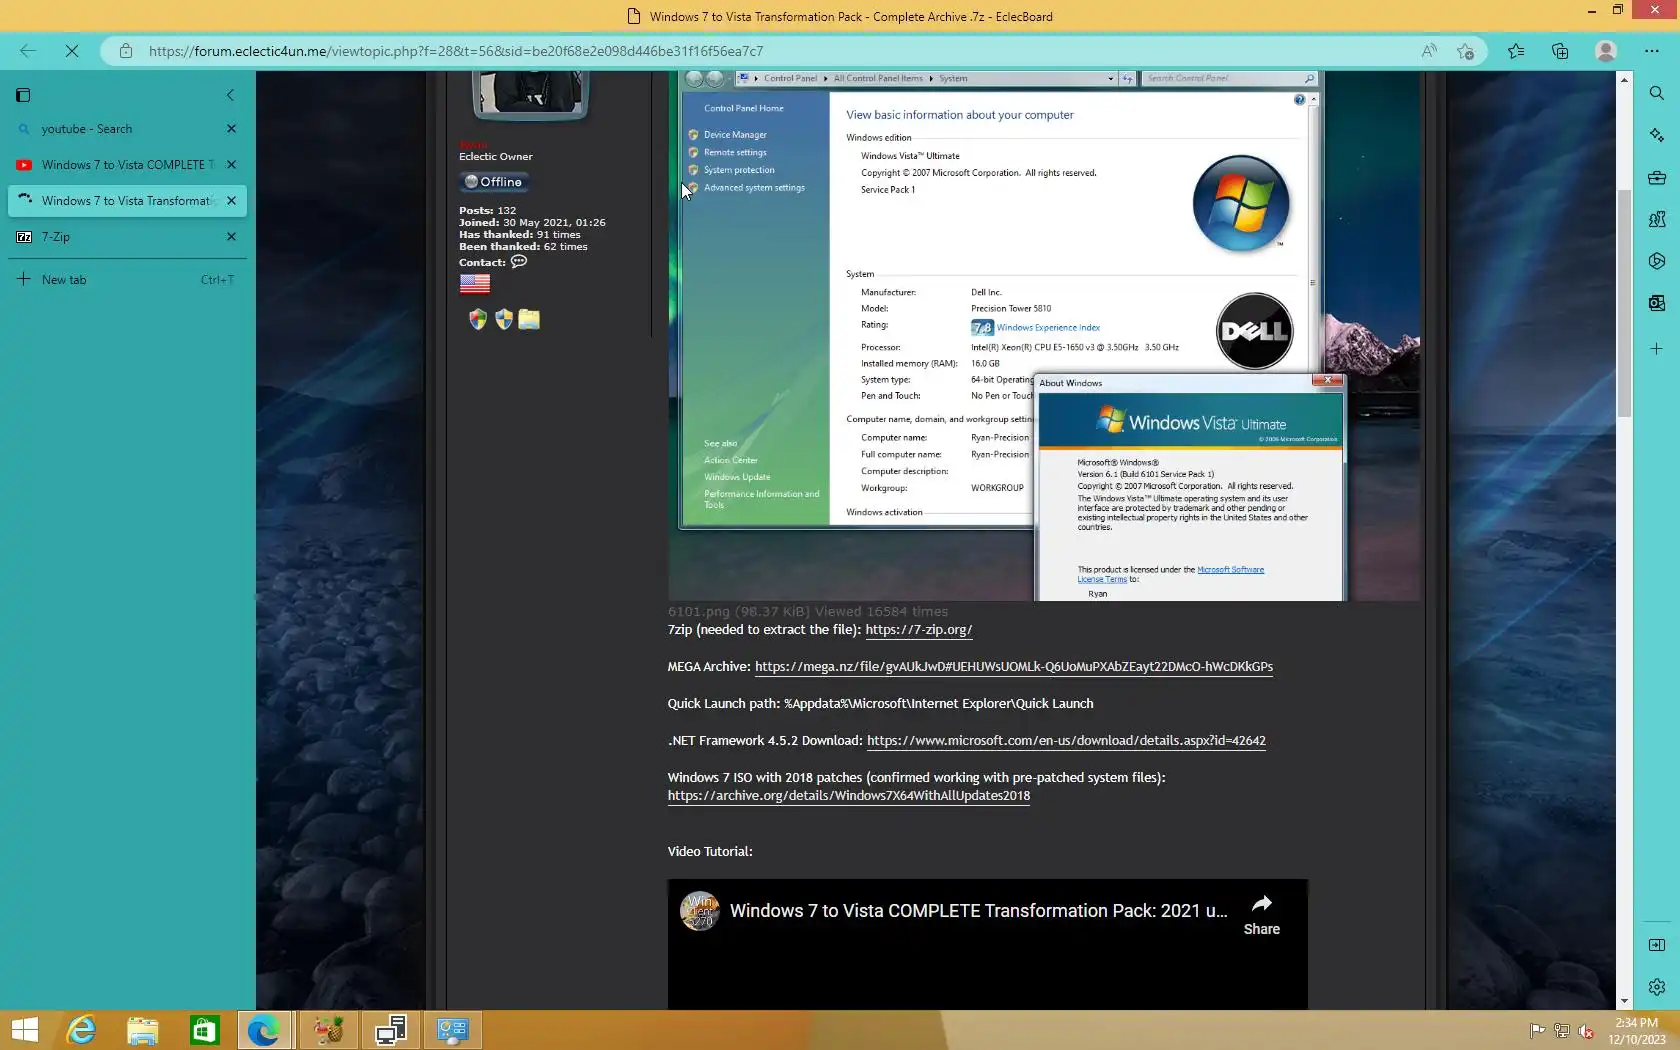Image resolution: width=1680 pixels, height=1050 pixels.
Task: Click the "6101.png" attachment caption
Action: point(808,612)
